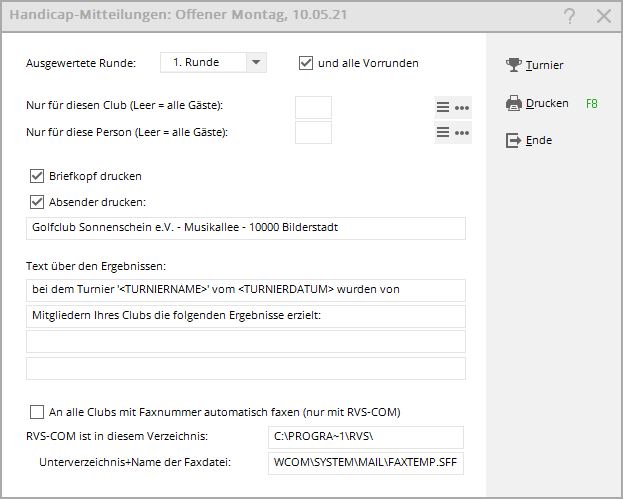This screenshot has width=623, height=499.
Task: Click the text line starting 'bei dem Turnier'
Action: coord(246,290)
